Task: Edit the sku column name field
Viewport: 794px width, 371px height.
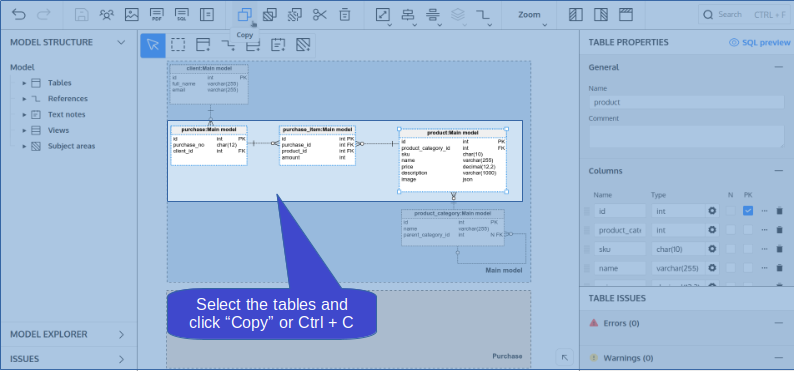Action: 620,249
